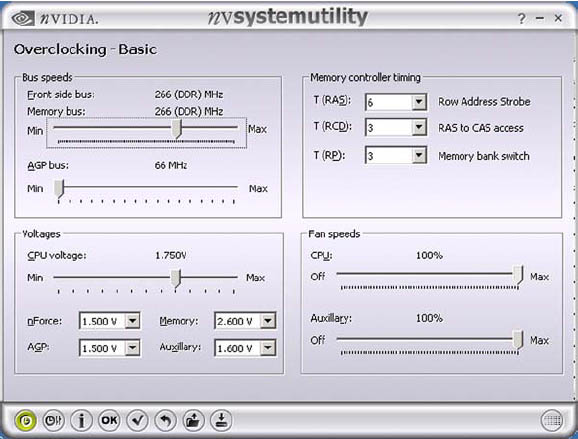The image size is (578, 439).
Task: Click the Auxillary fan speed slider thumb
Action: (518, 339)
